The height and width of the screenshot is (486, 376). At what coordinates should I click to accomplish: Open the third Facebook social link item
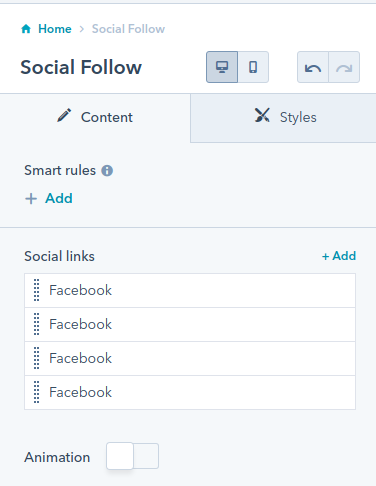[x=190, y=358]
